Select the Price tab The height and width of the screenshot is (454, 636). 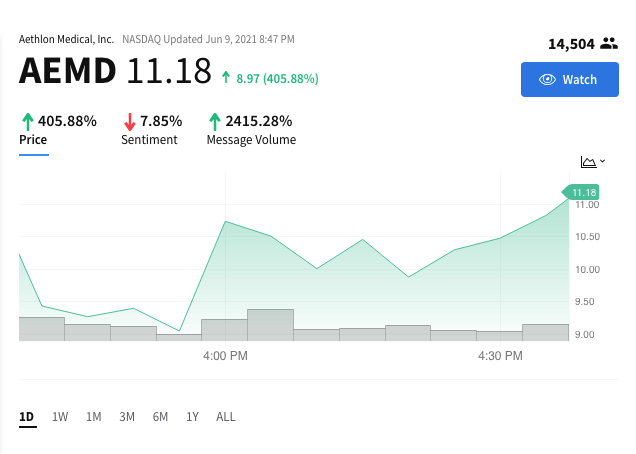coord(33,140)
